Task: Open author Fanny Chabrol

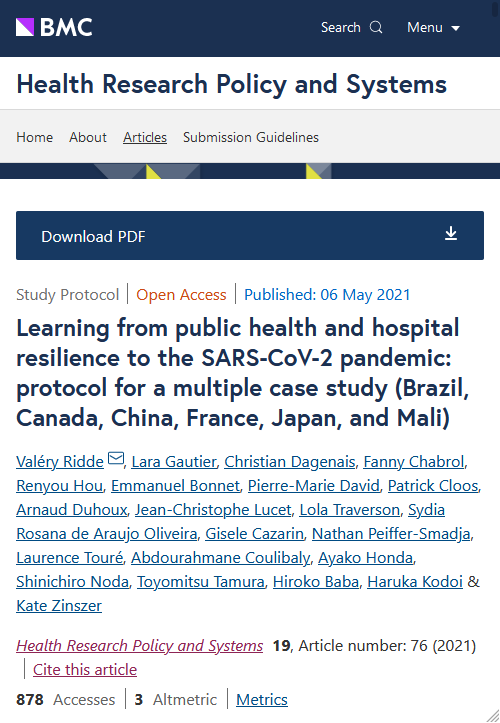Action: [414, 462]
